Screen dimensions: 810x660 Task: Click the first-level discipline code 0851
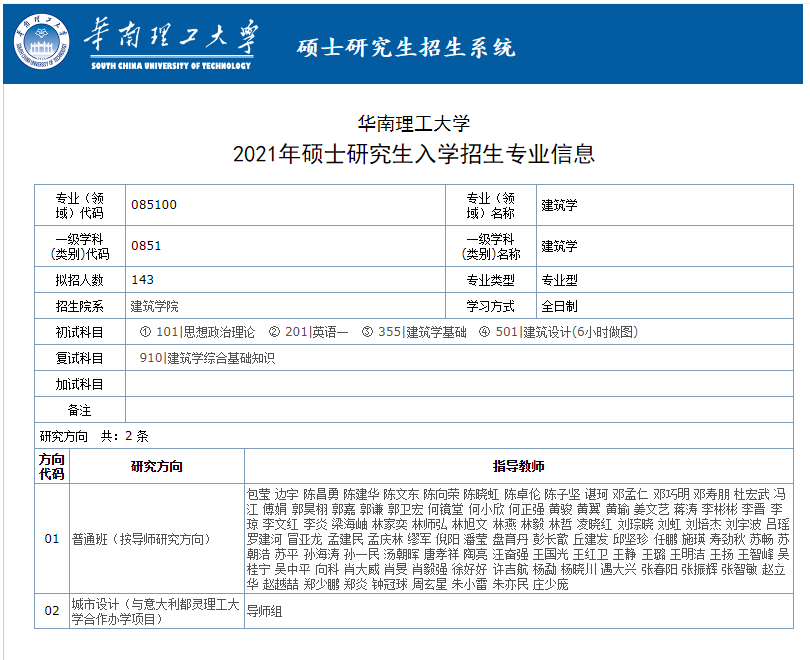pos(146,246)
